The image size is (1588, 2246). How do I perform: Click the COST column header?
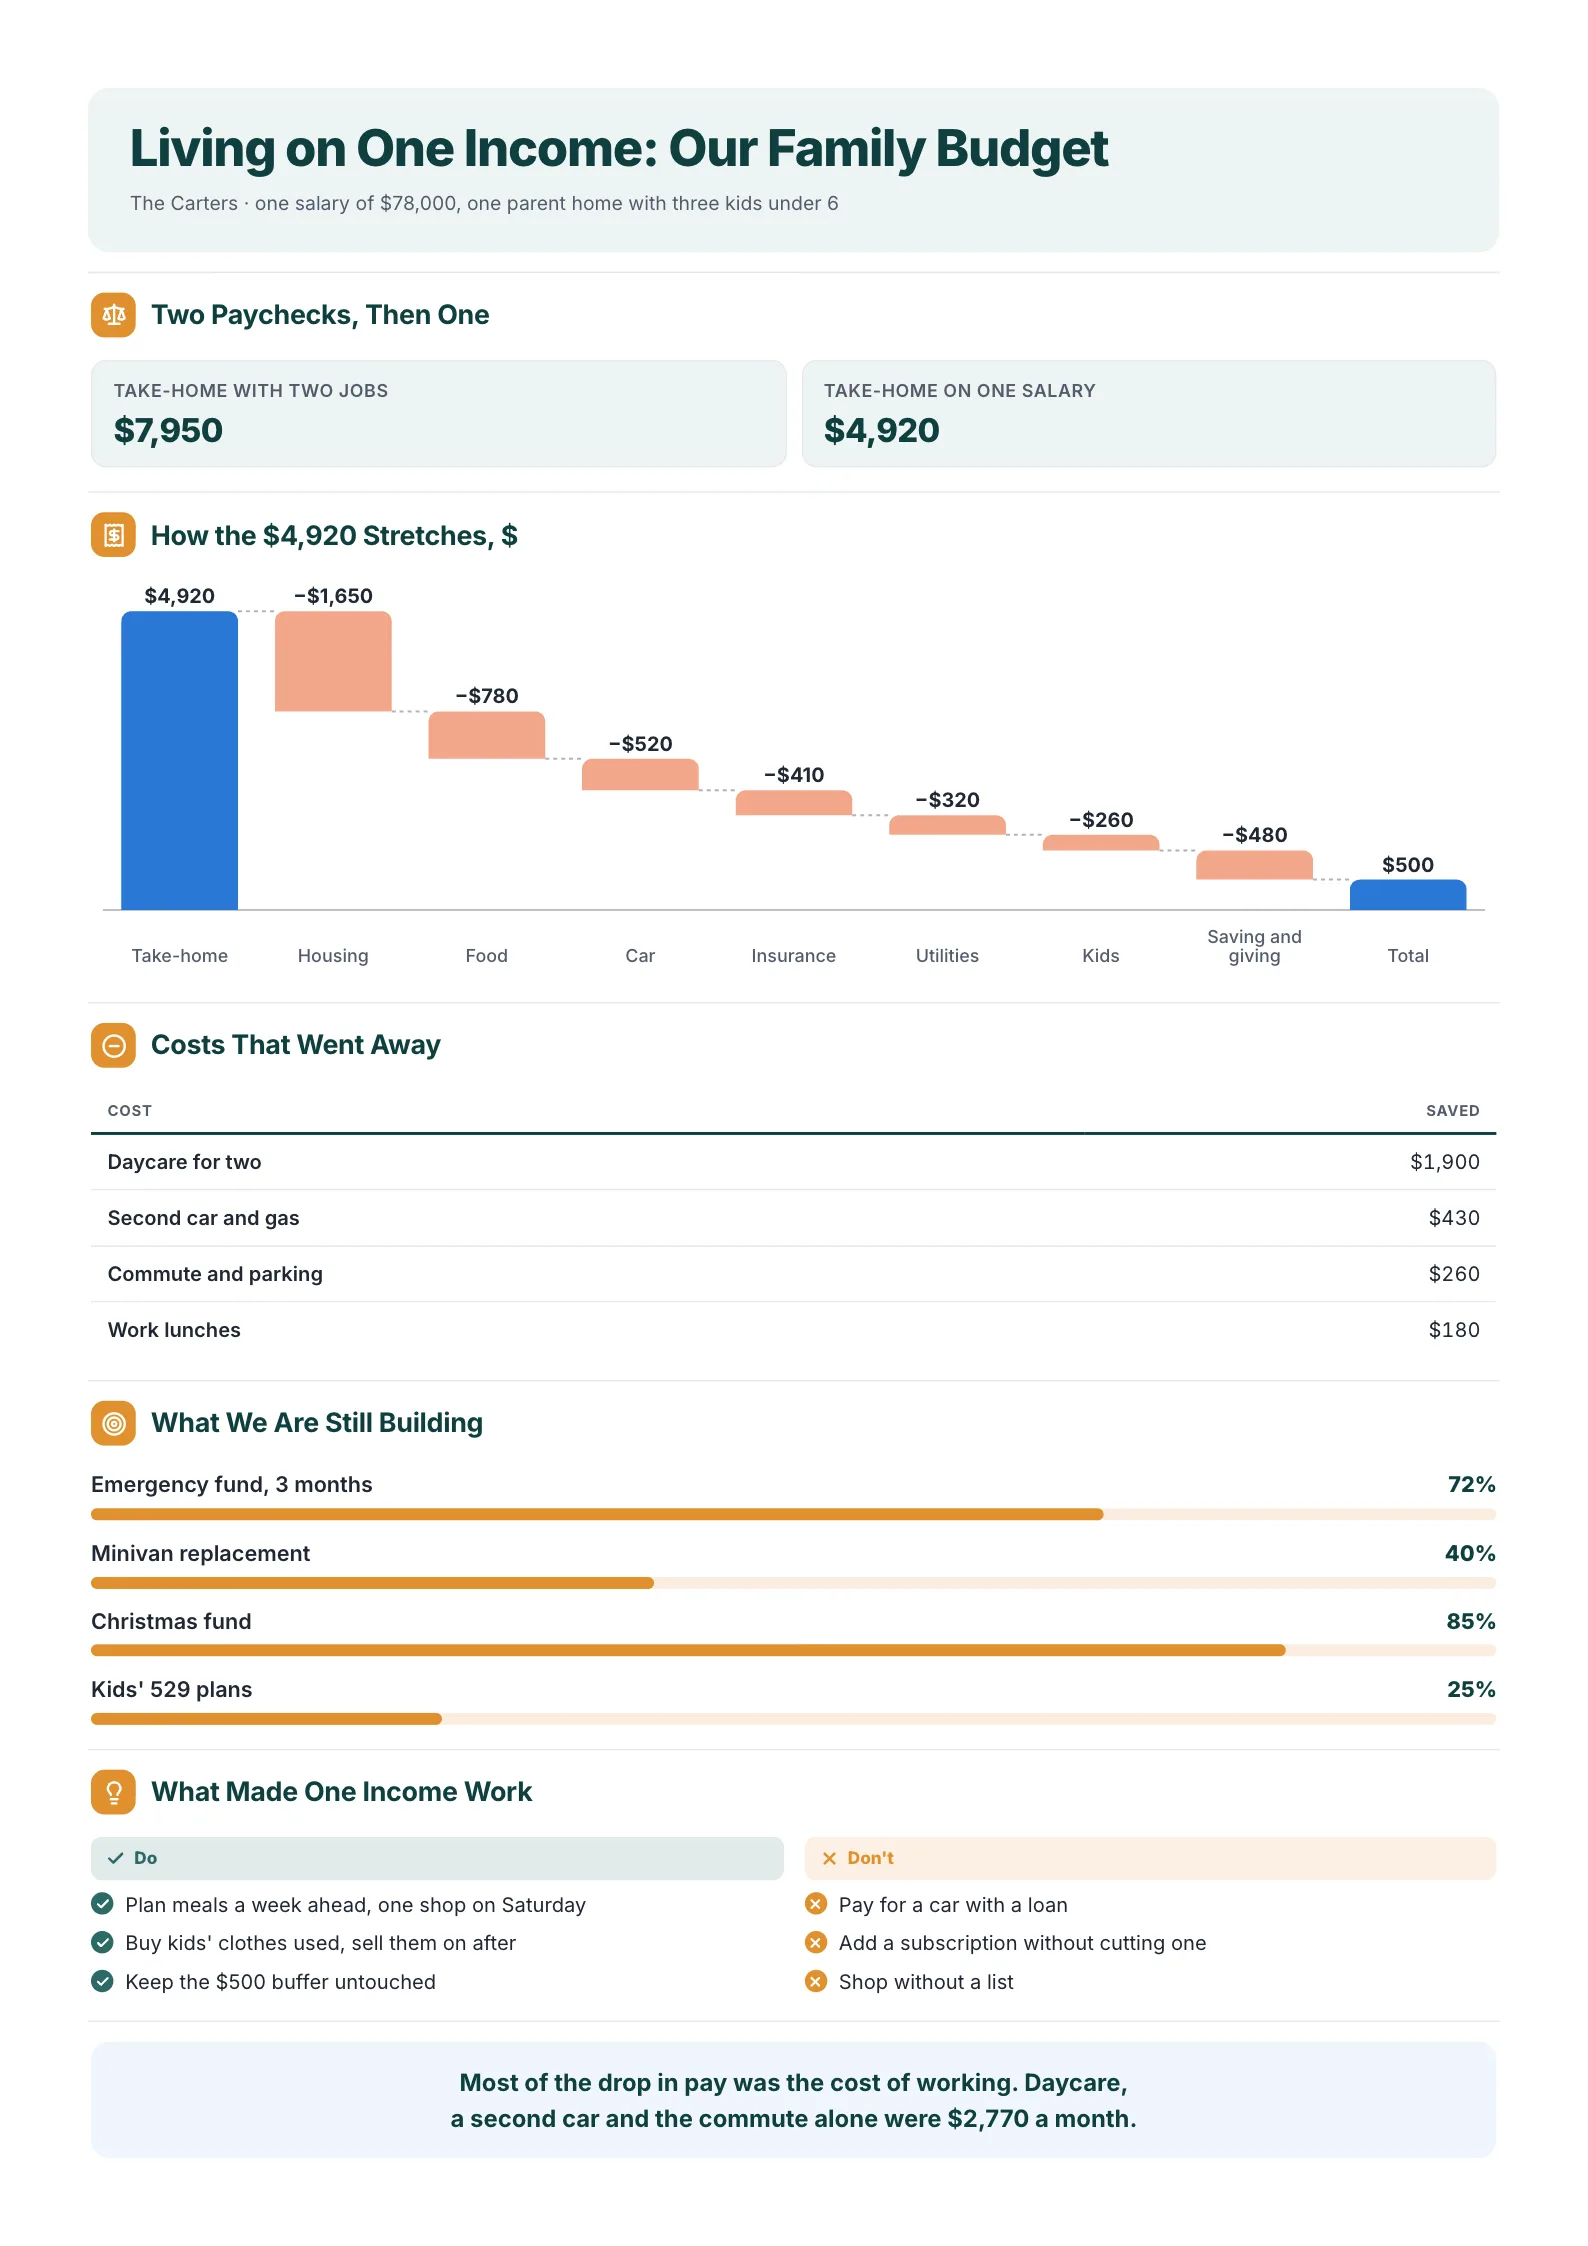click(x=130, y=1111)
